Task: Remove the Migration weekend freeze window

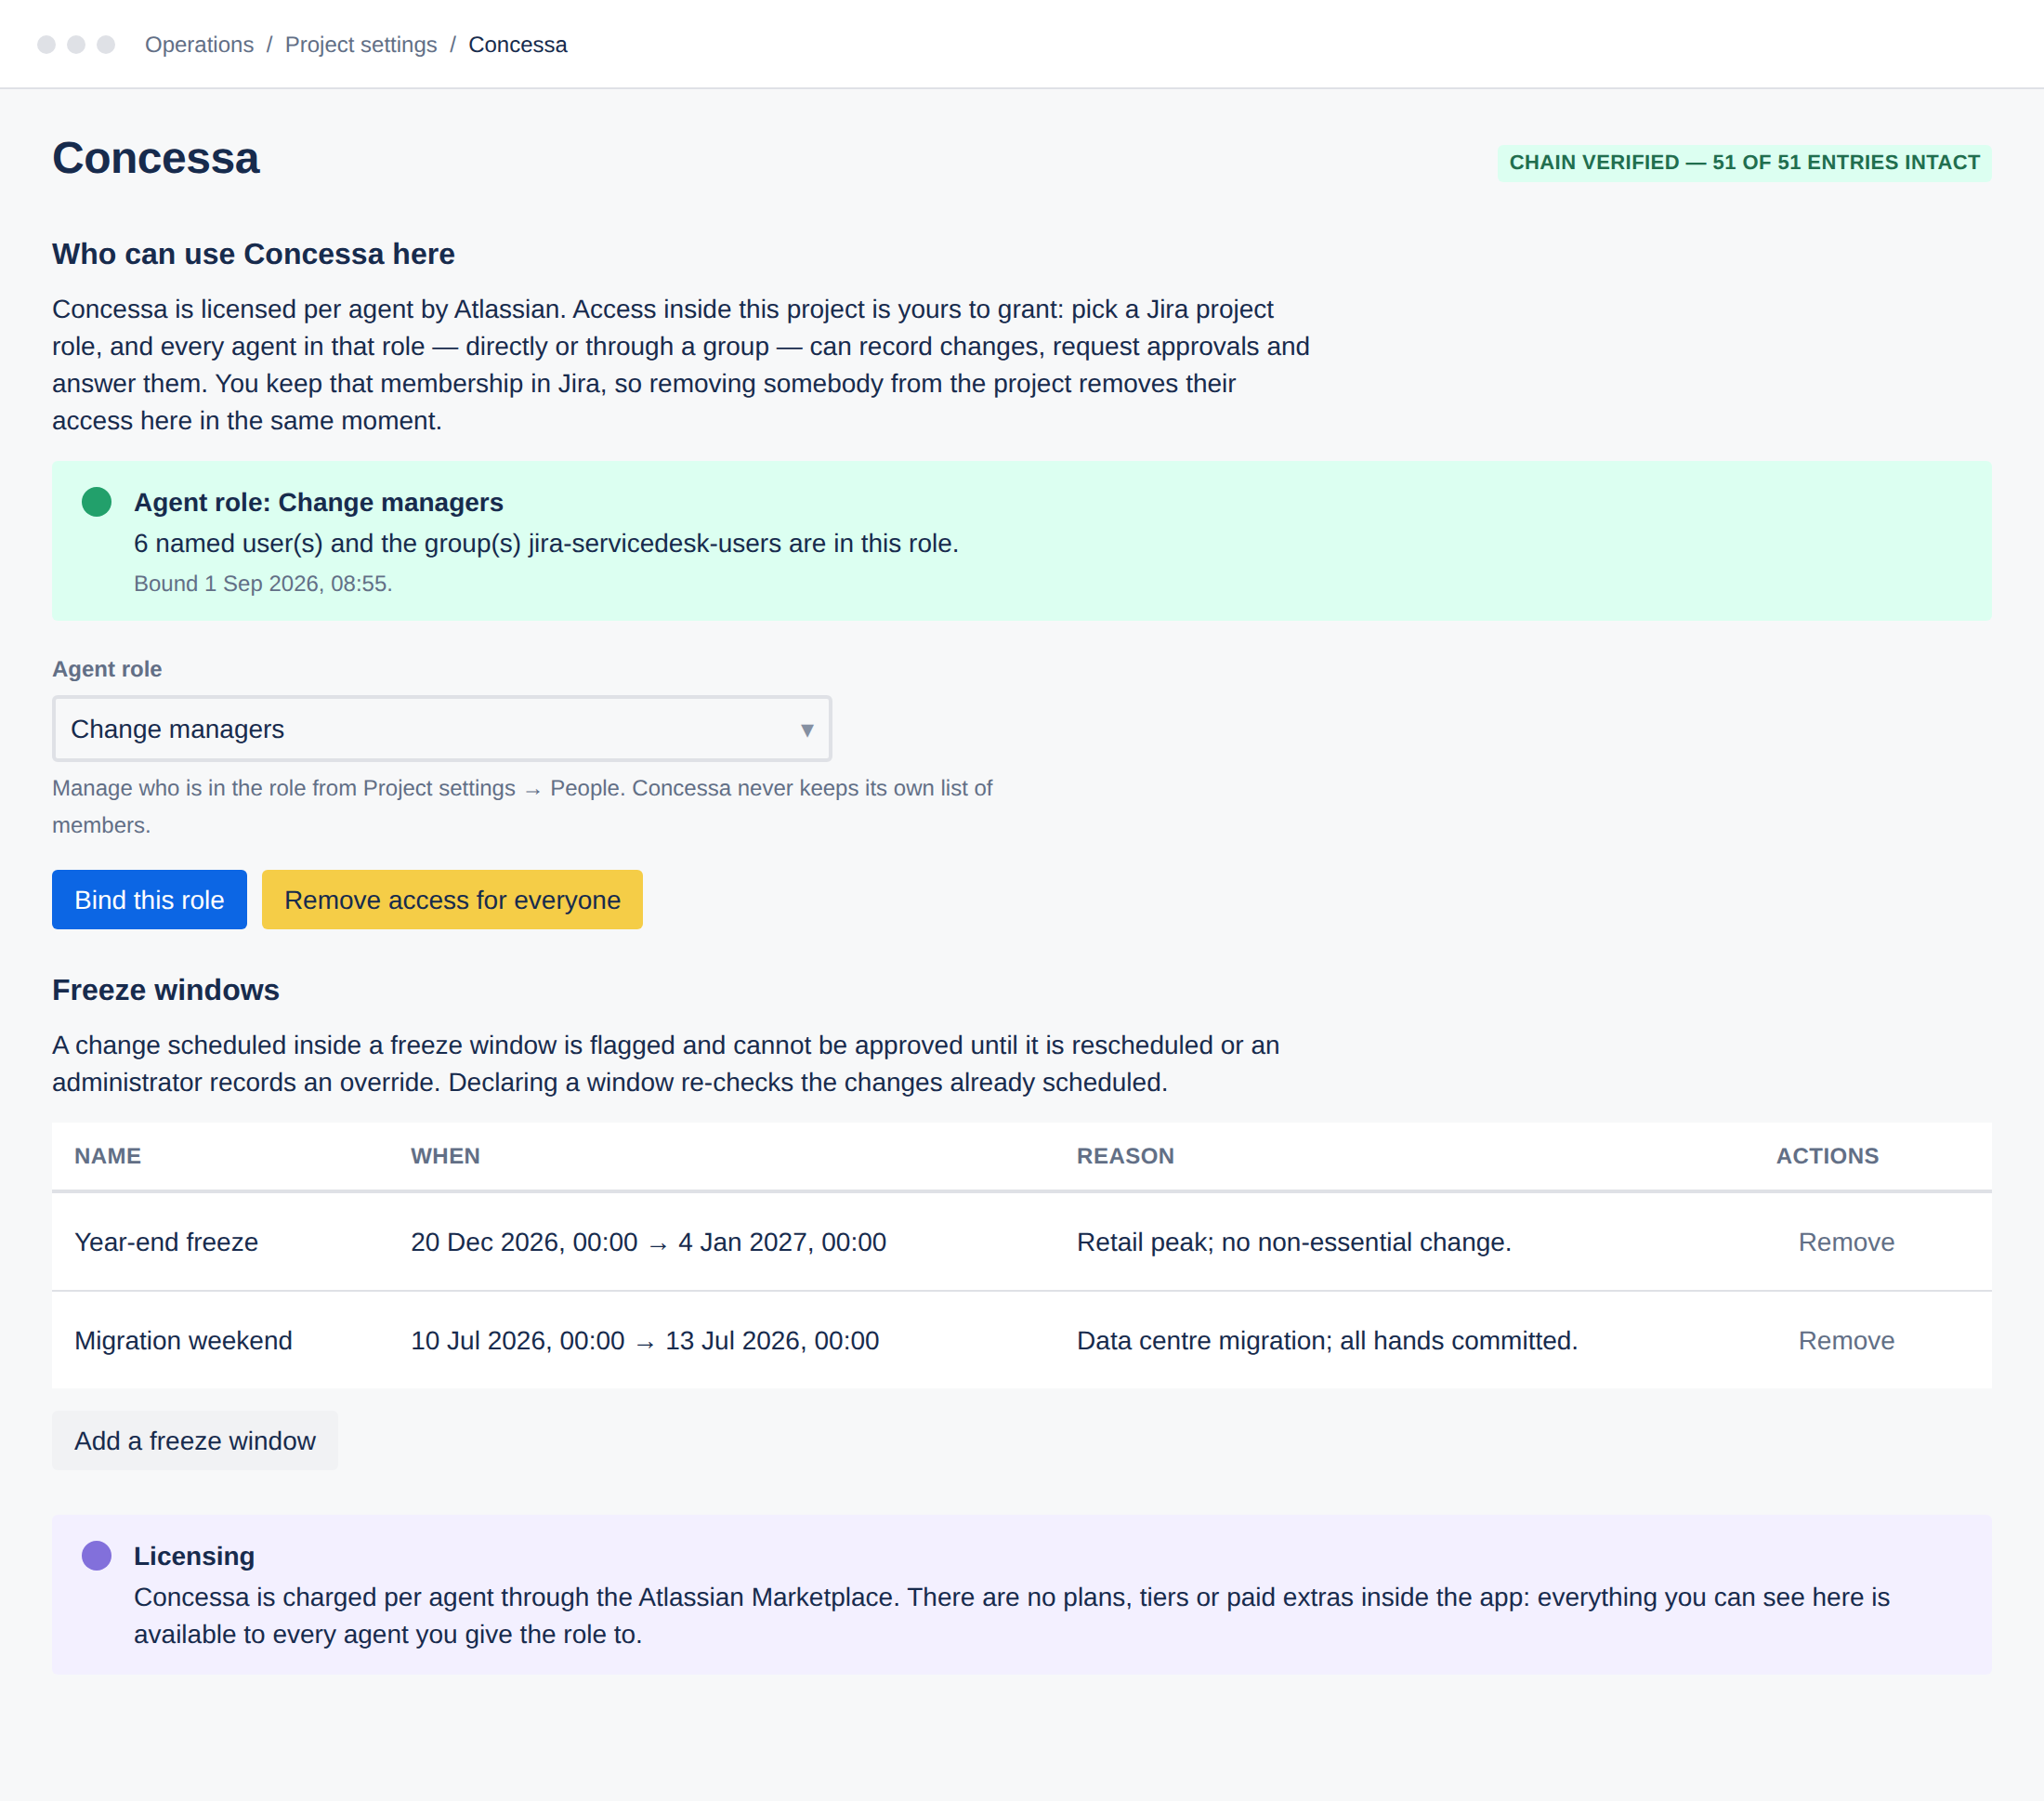Action: coord(1846,1341)
